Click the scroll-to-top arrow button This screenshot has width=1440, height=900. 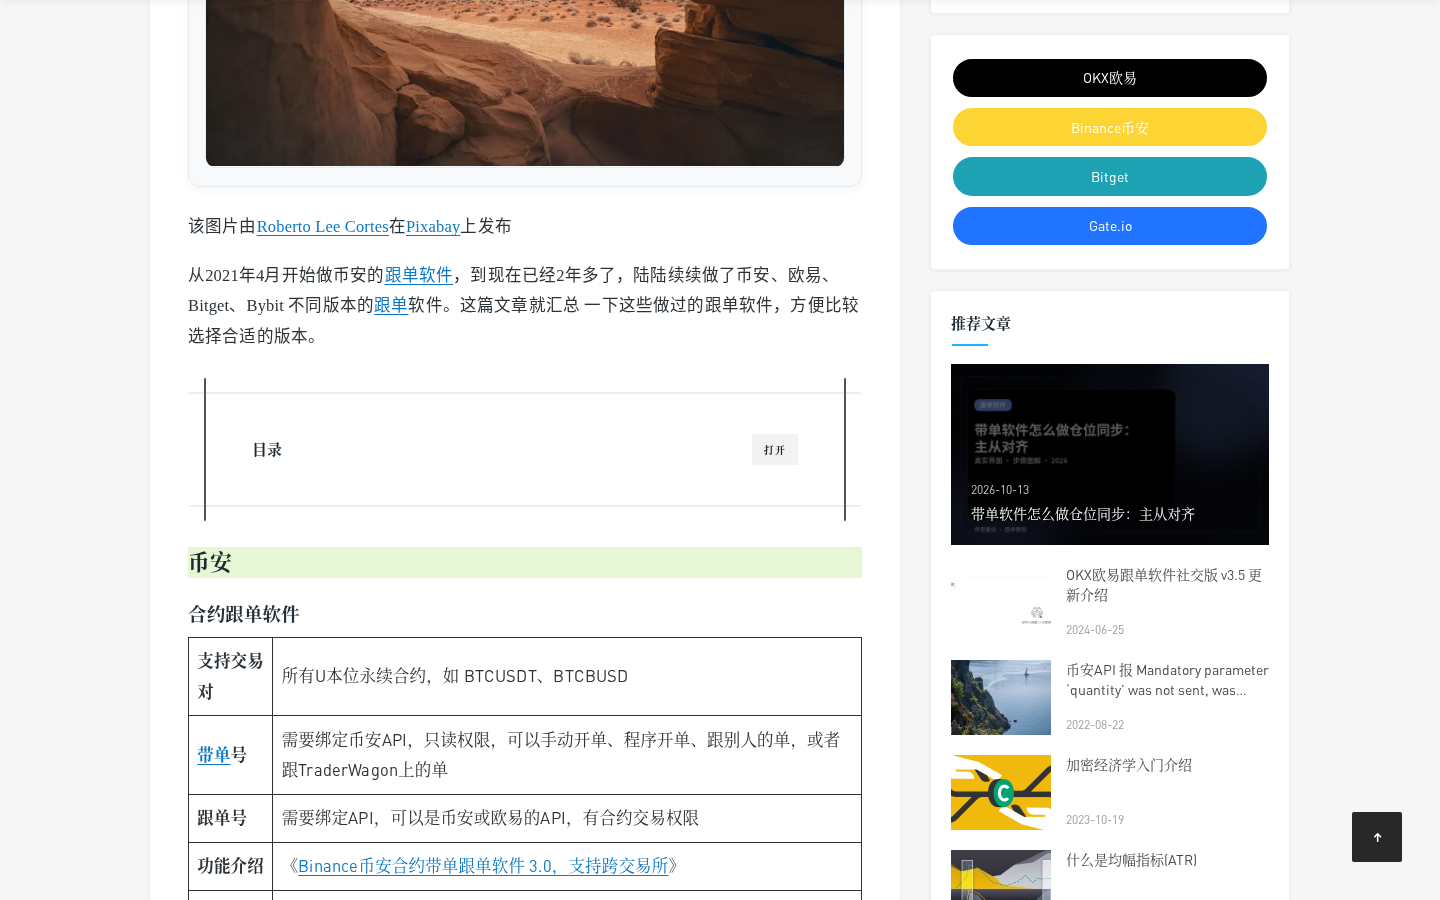coord(1377,837)
